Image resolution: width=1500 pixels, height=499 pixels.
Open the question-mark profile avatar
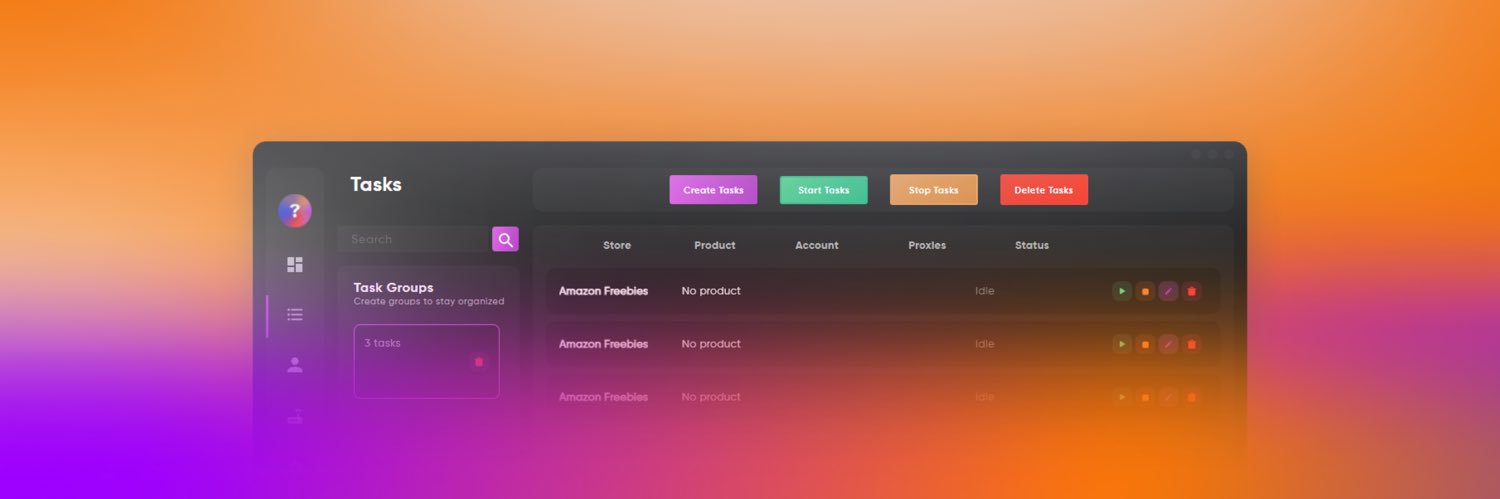[x=295, y=211]
